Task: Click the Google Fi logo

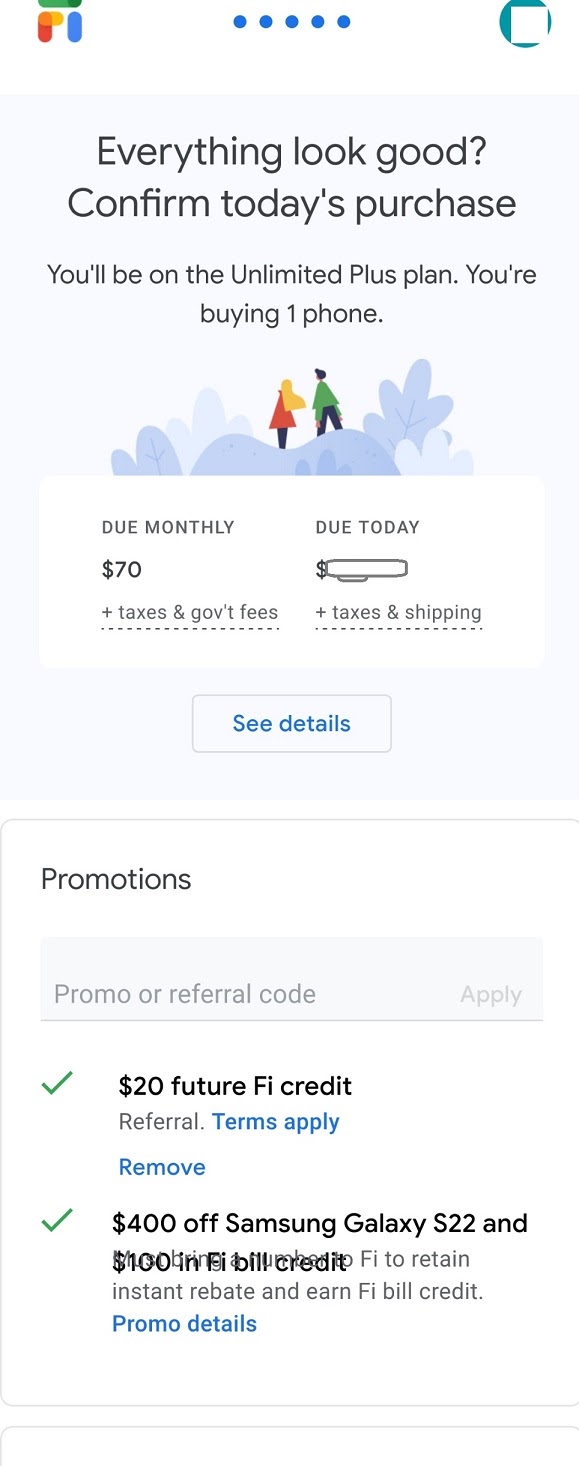Action: [x=58, y=22]
